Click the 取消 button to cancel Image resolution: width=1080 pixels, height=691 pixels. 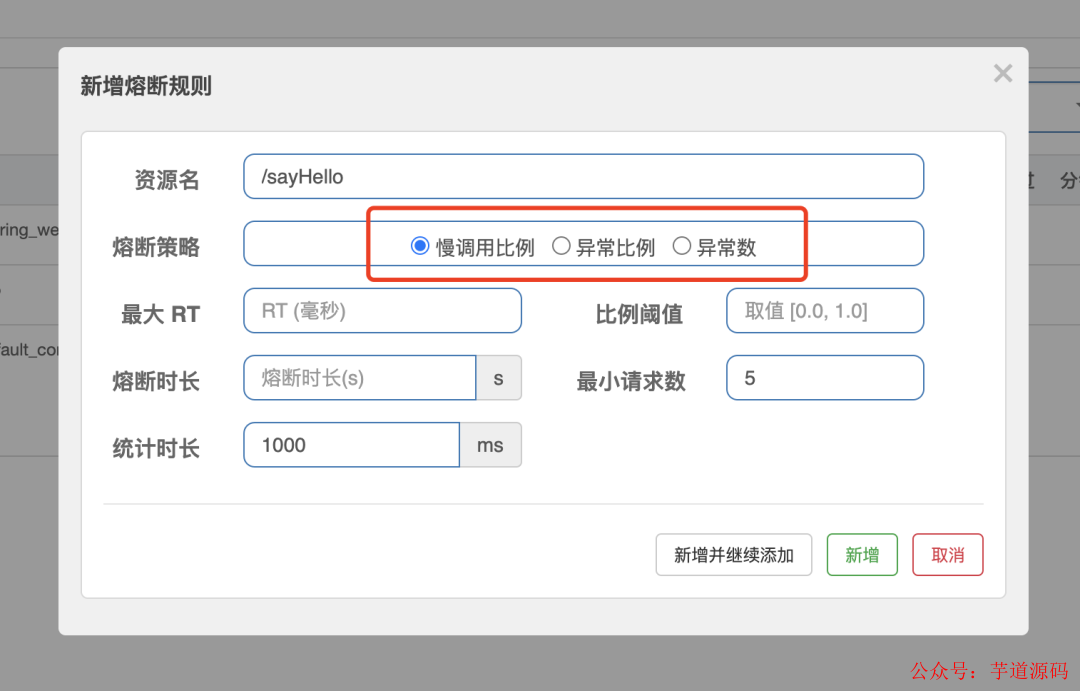pos(948,555)
